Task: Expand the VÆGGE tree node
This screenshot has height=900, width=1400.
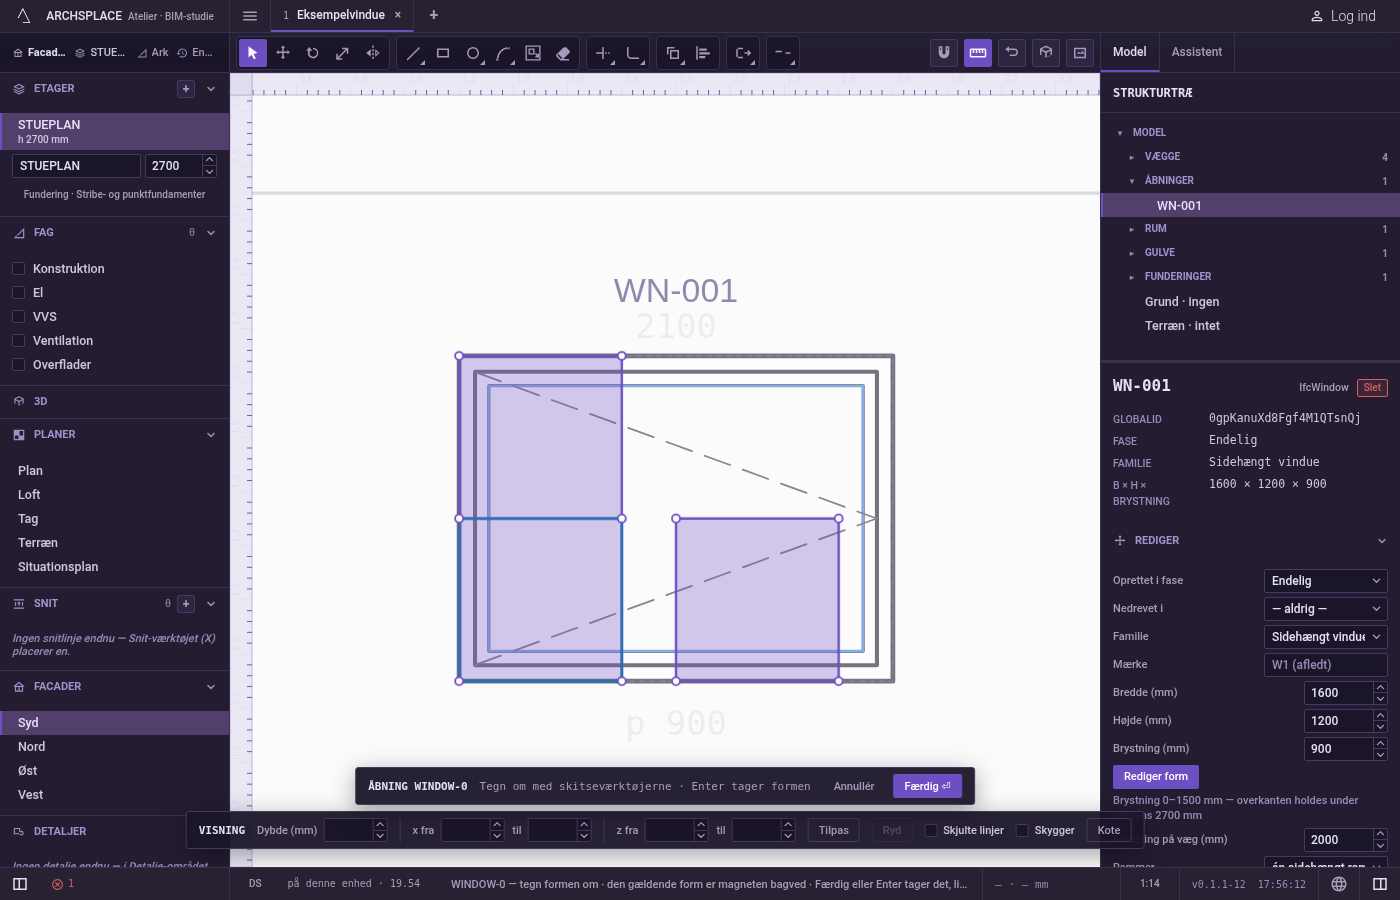Action: pos(1132,157)
